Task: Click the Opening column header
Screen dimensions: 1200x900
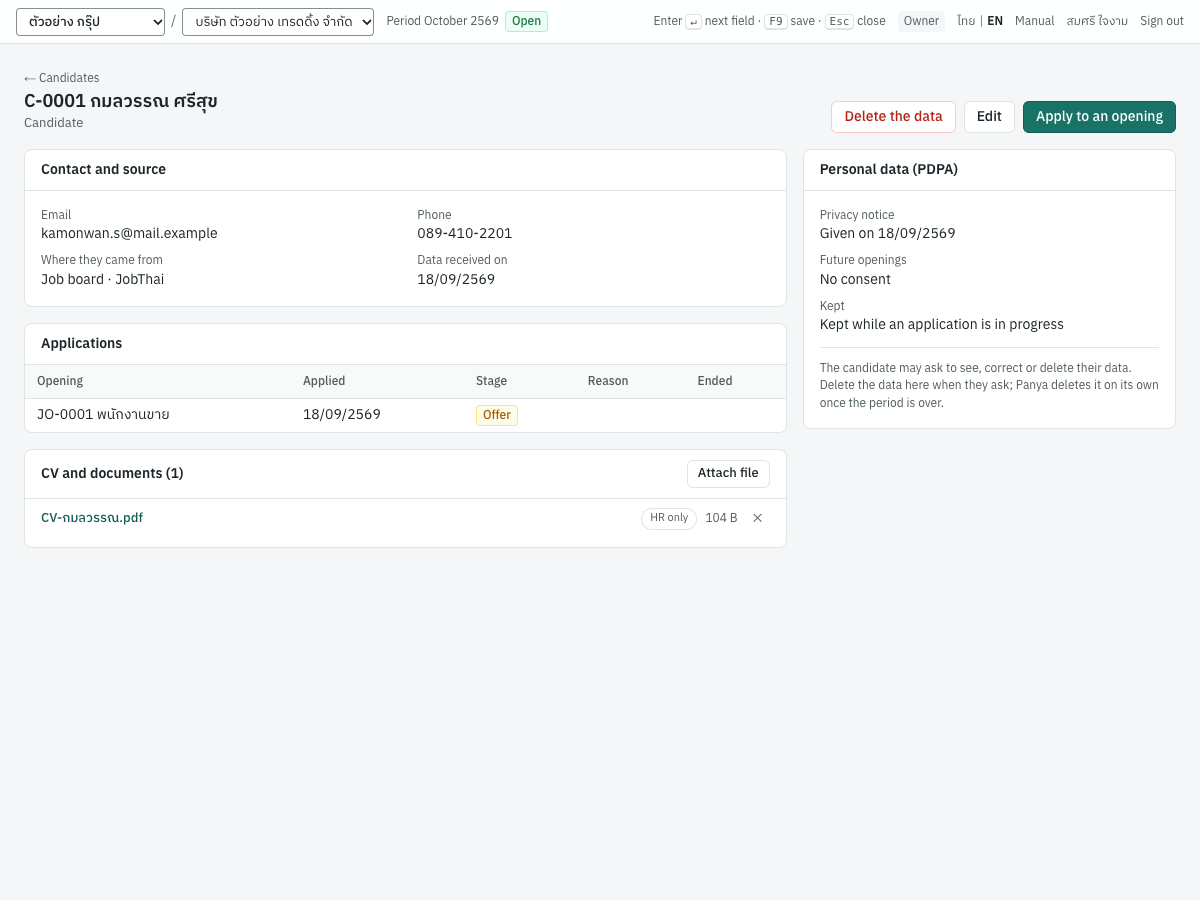Action: click(x=60, y=381)
